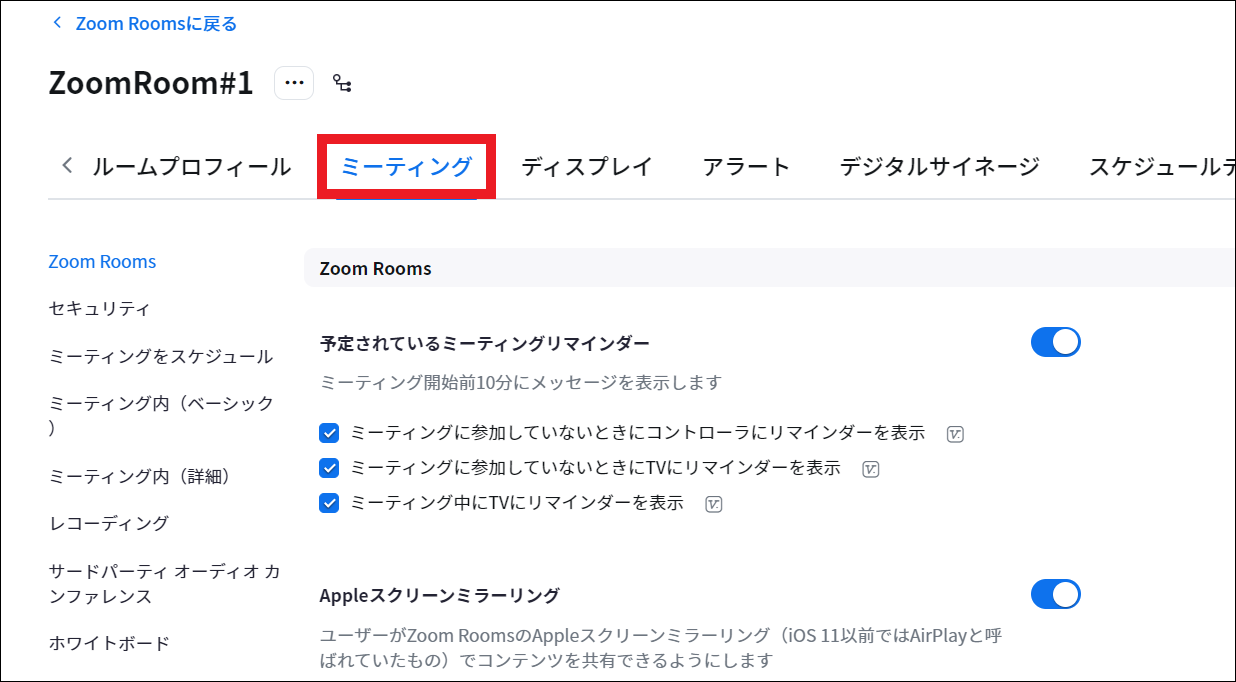Switch to the アラート tab
Viewport: 1236px width, 682px height.
click(x=746, y=166)
